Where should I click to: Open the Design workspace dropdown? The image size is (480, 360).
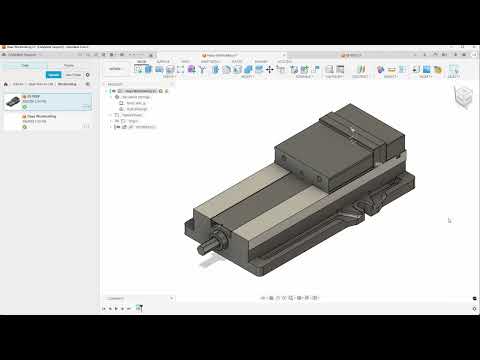(x=115, y=69)
